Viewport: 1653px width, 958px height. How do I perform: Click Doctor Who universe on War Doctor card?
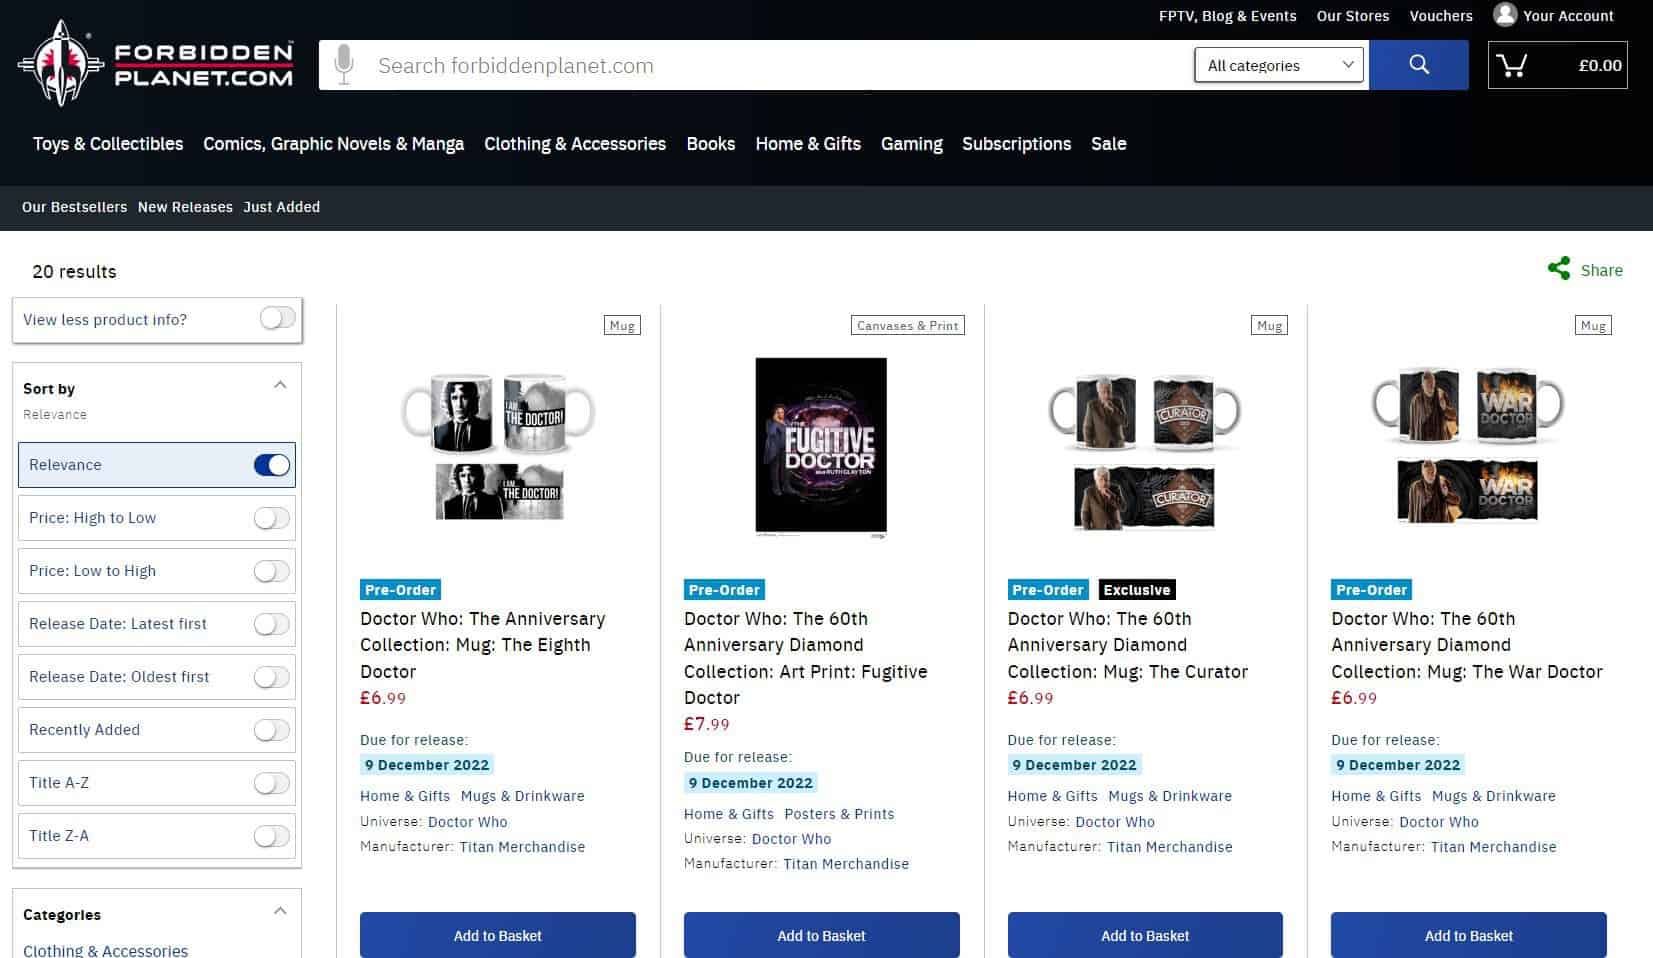(1439, 822)
